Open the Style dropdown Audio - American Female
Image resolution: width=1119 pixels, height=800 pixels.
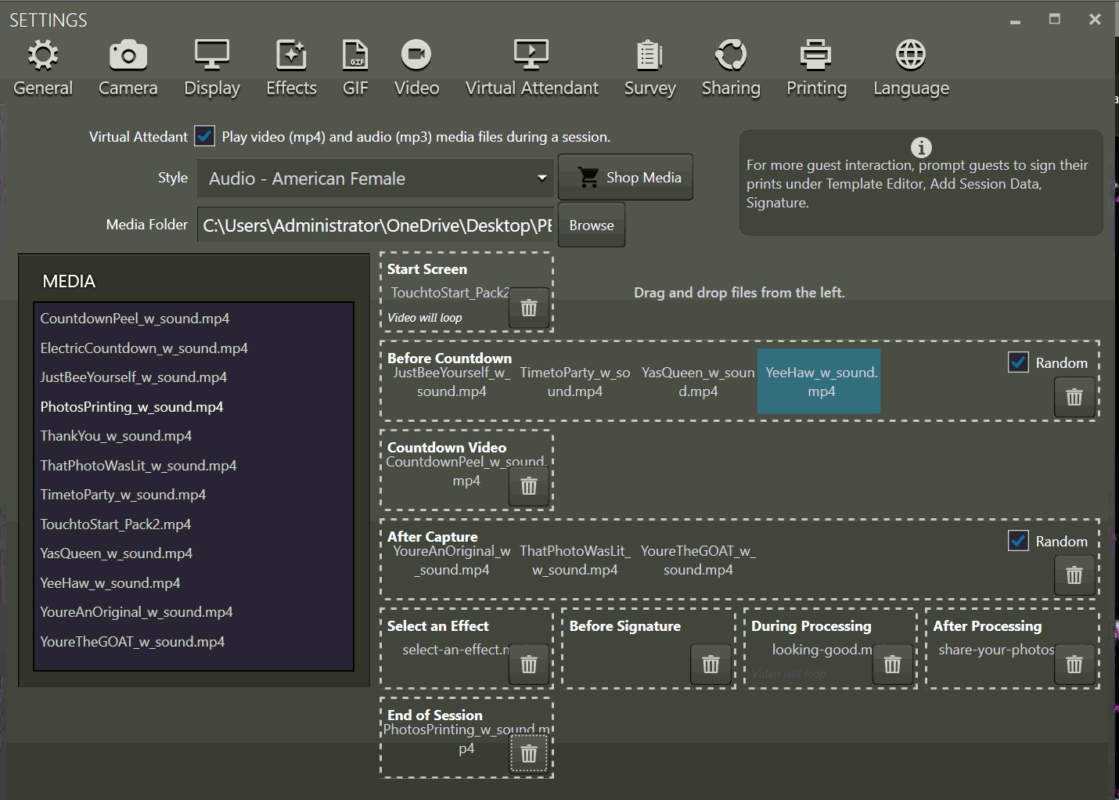pos(375,178)
